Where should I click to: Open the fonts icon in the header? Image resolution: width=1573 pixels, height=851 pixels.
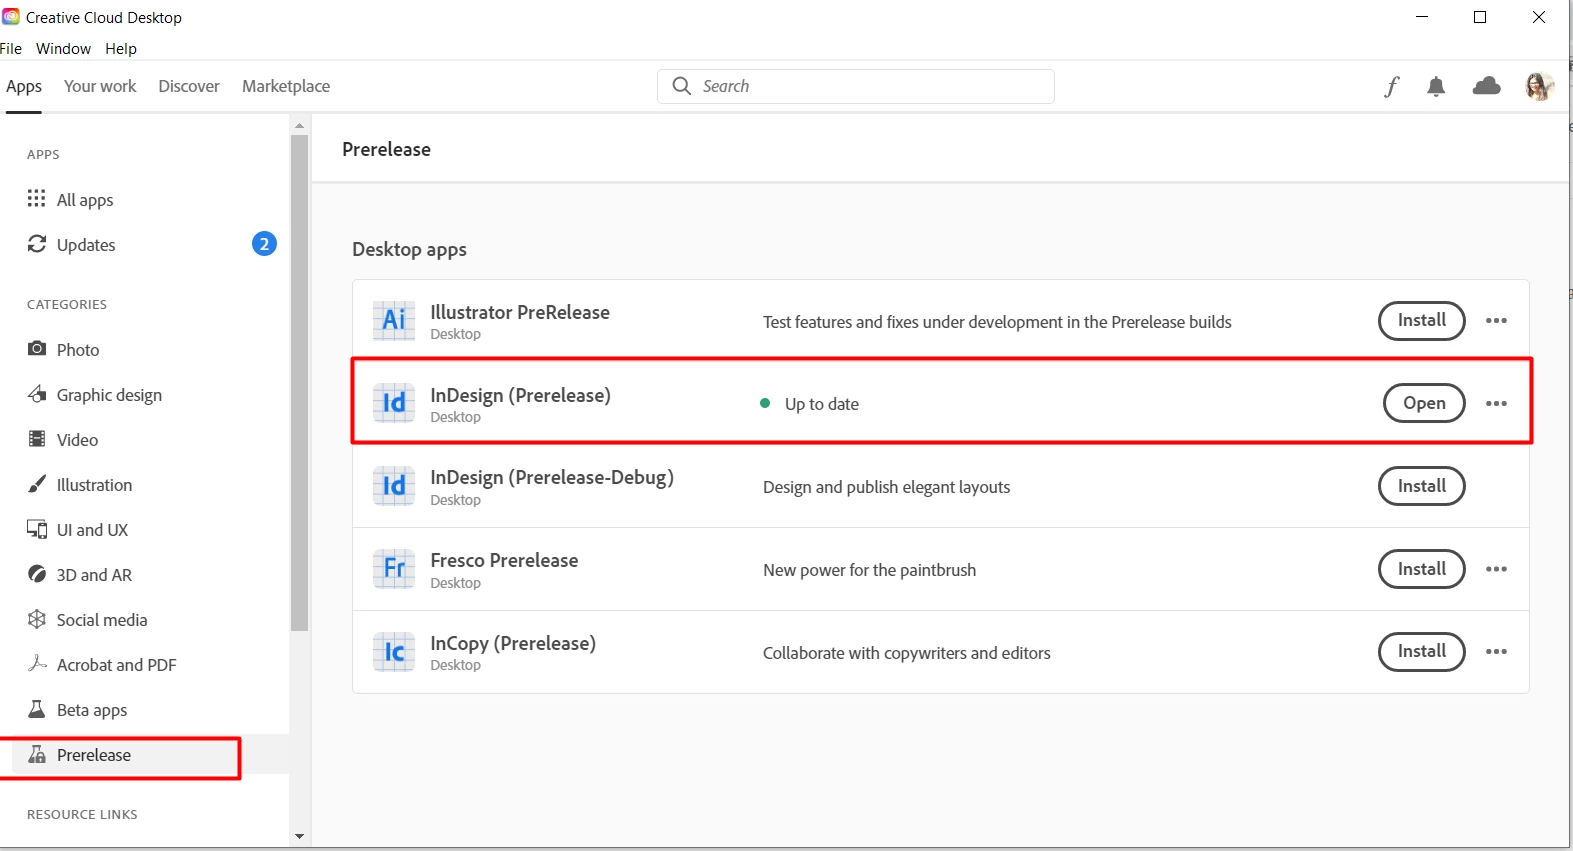pos(1391,87)
